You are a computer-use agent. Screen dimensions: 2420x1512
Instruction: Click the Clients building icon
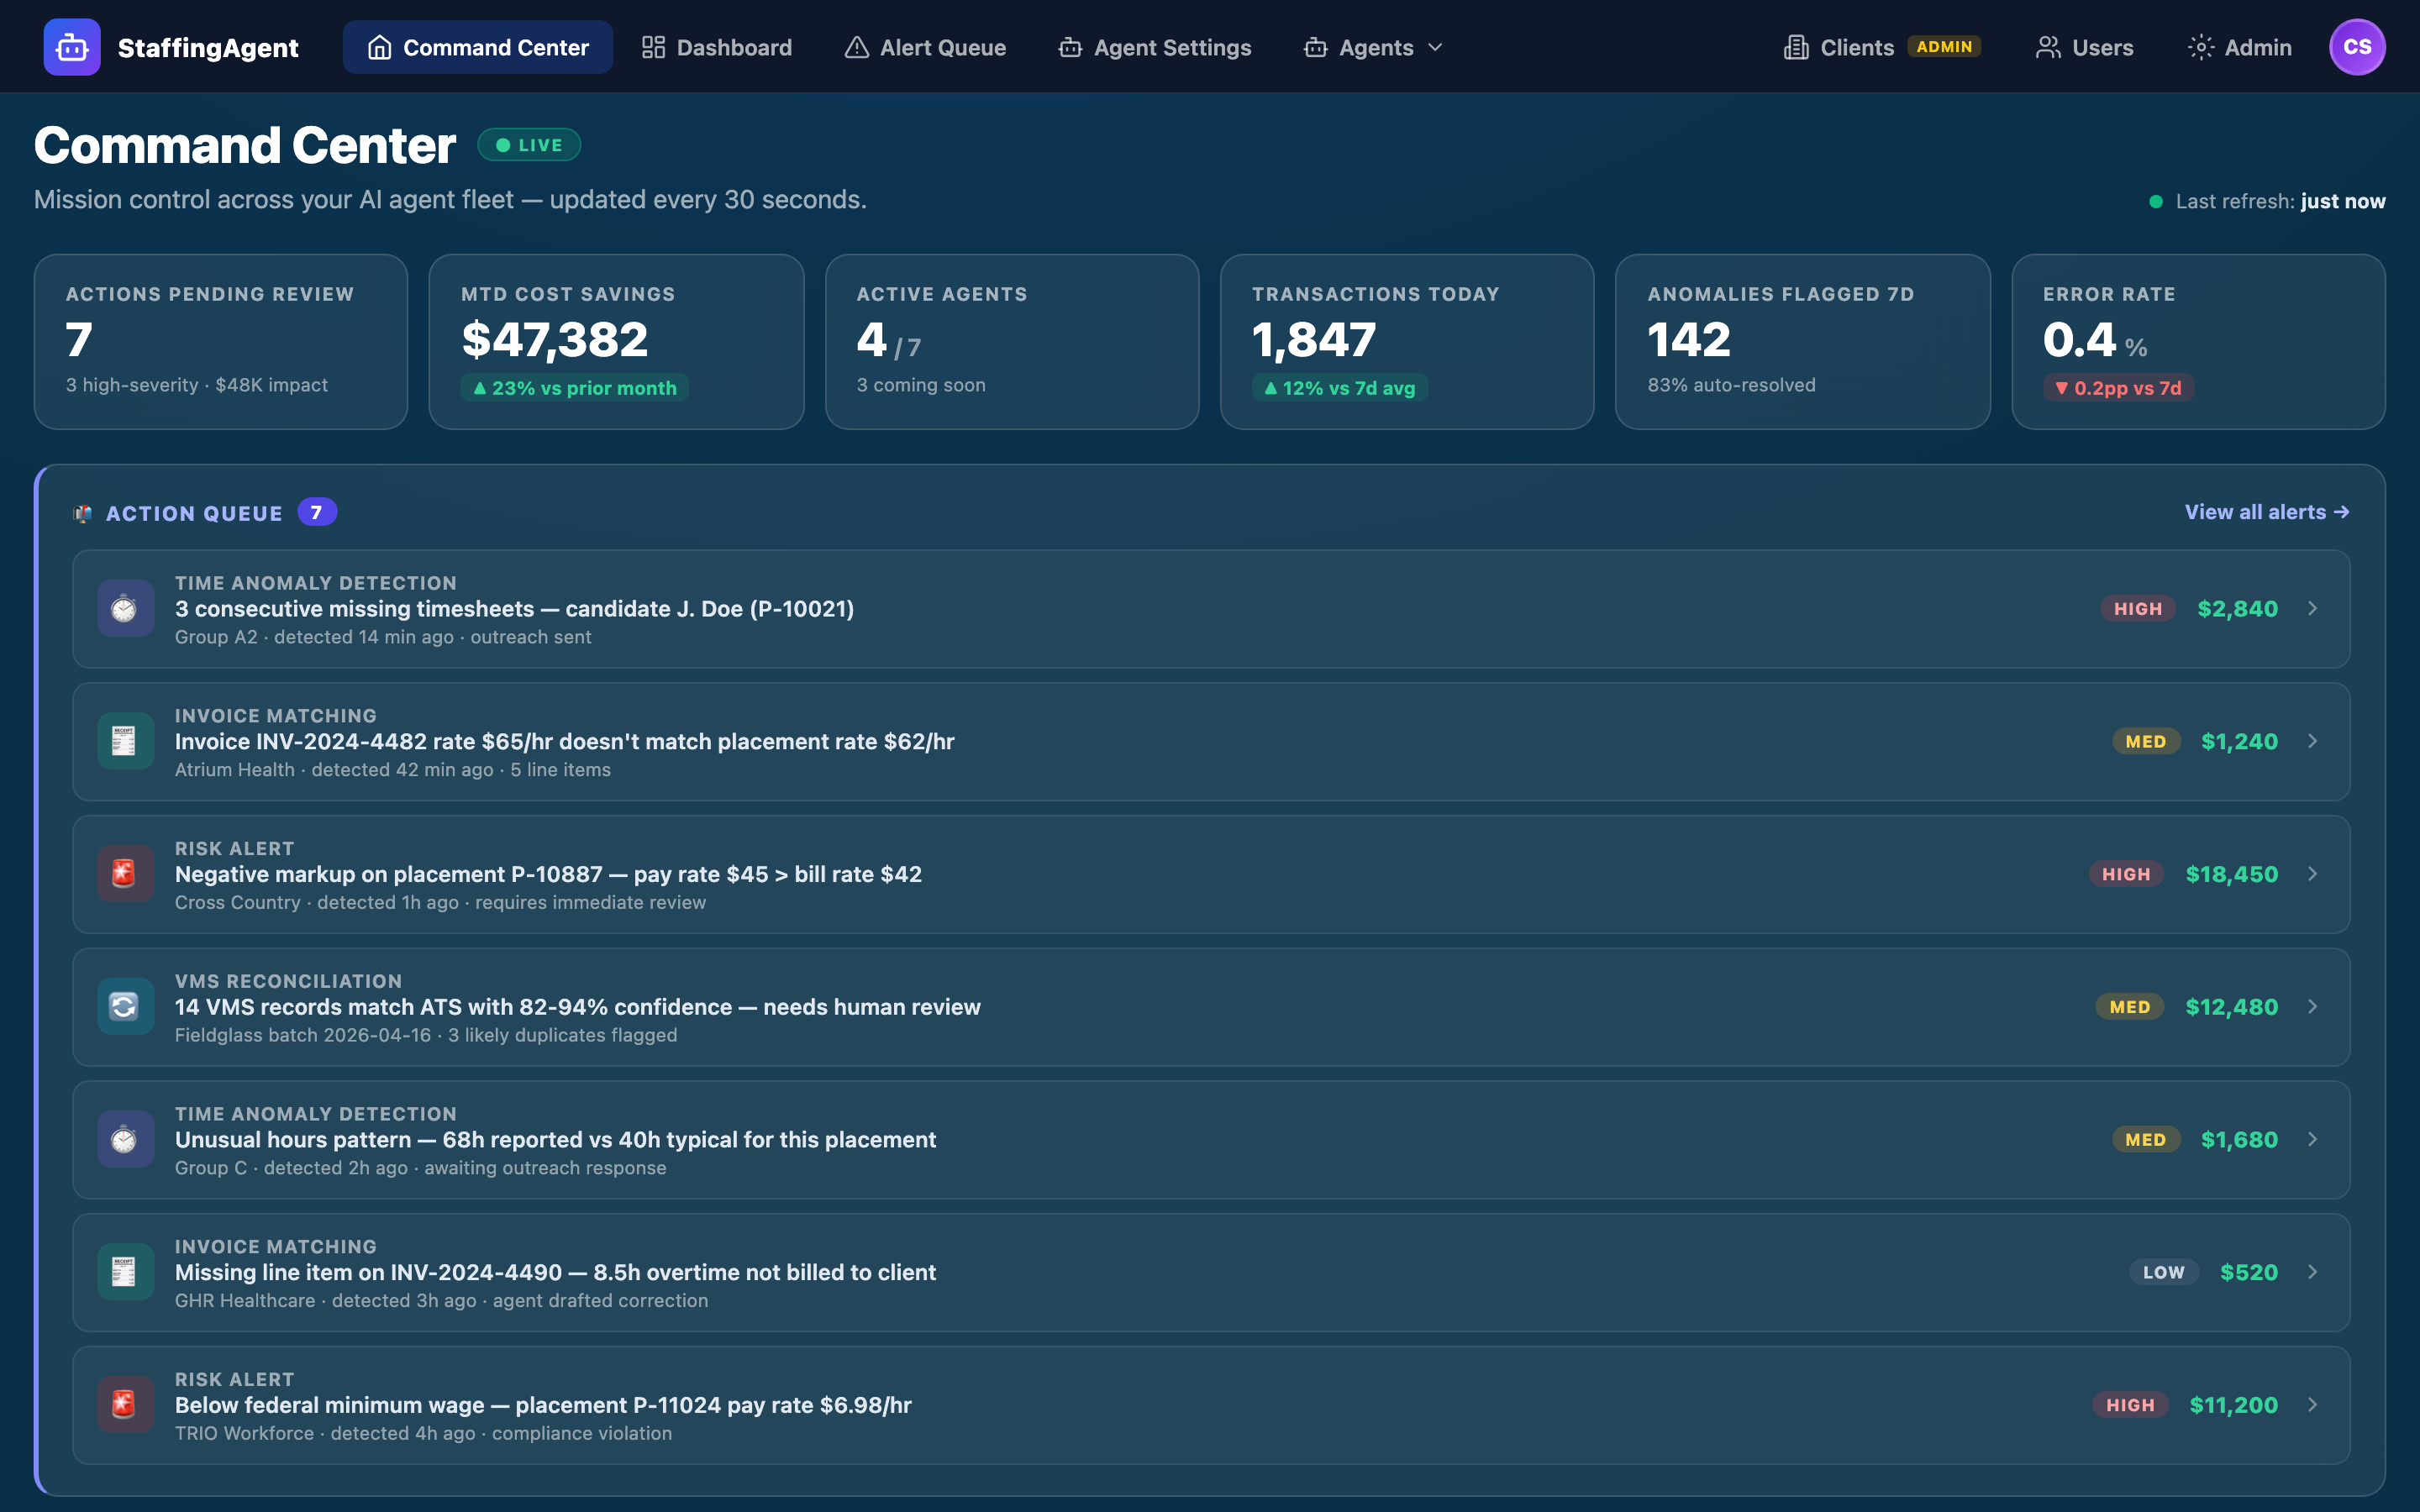(1797, 46)
